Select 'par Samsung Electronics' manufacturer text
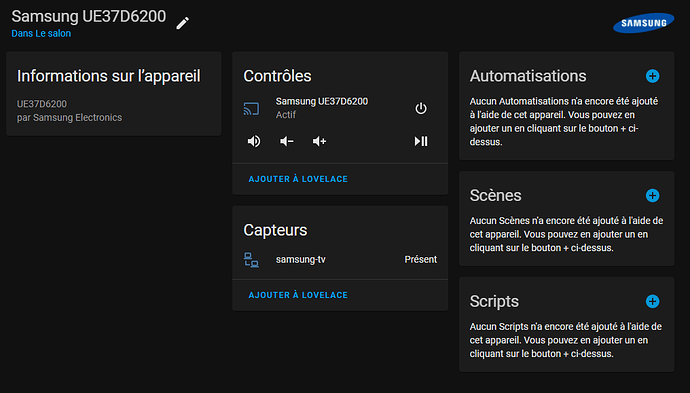 click(70, 118)
